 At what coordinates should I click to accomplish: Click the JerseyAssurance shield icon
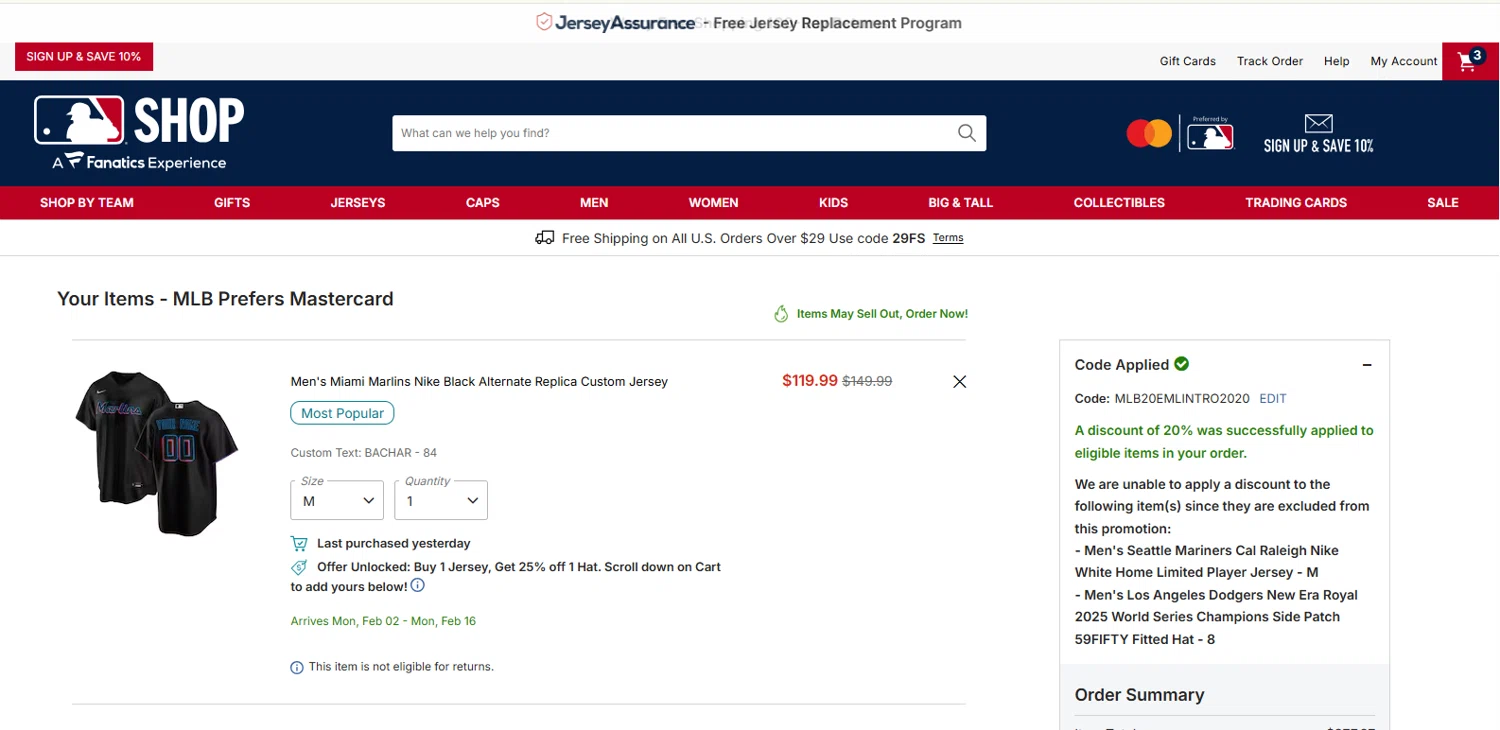point(544,22)
